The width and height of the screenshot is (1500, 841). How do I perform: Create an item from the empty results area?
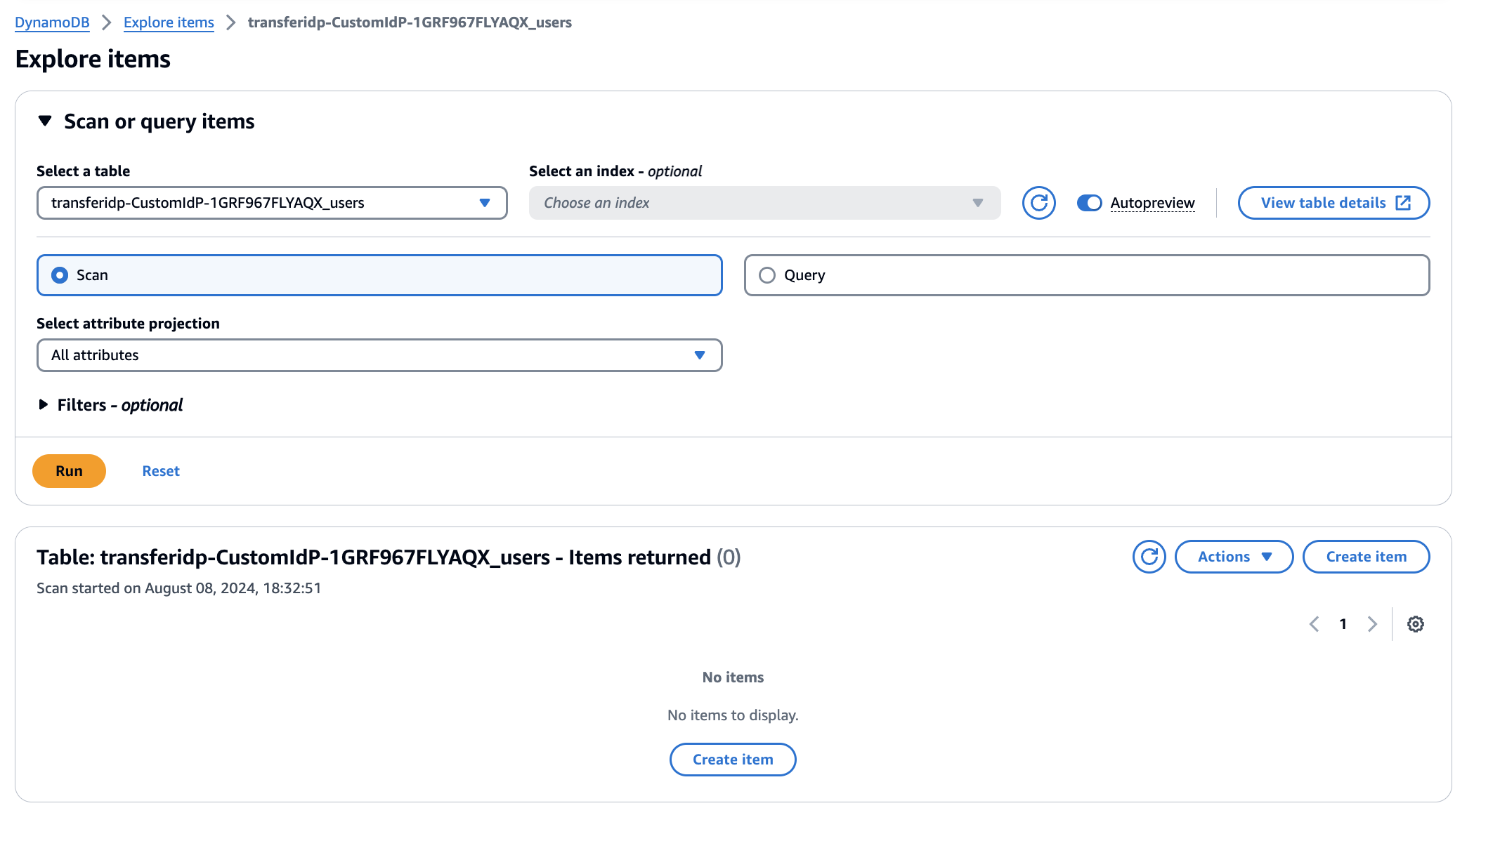tap(733, 759)
